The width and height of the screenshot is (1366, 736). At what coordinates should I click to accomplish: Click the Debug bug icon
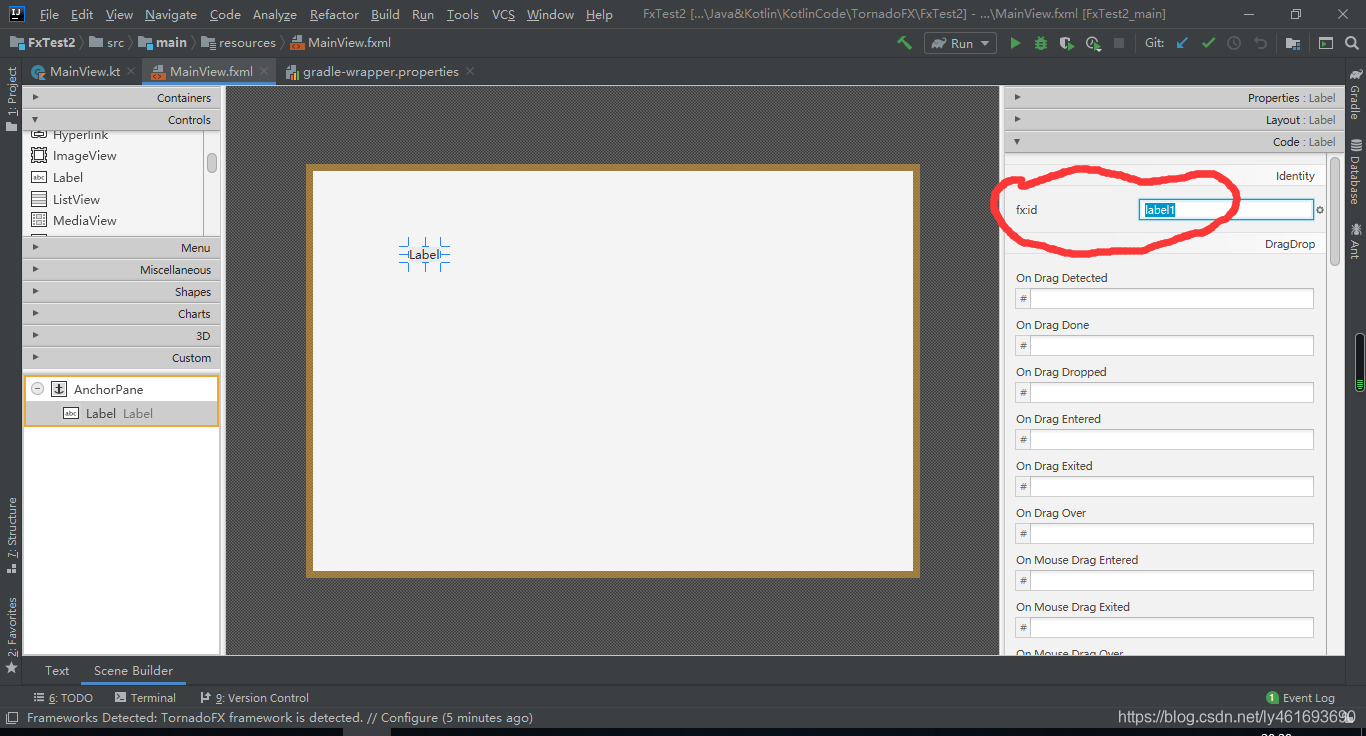[1041, 43]
